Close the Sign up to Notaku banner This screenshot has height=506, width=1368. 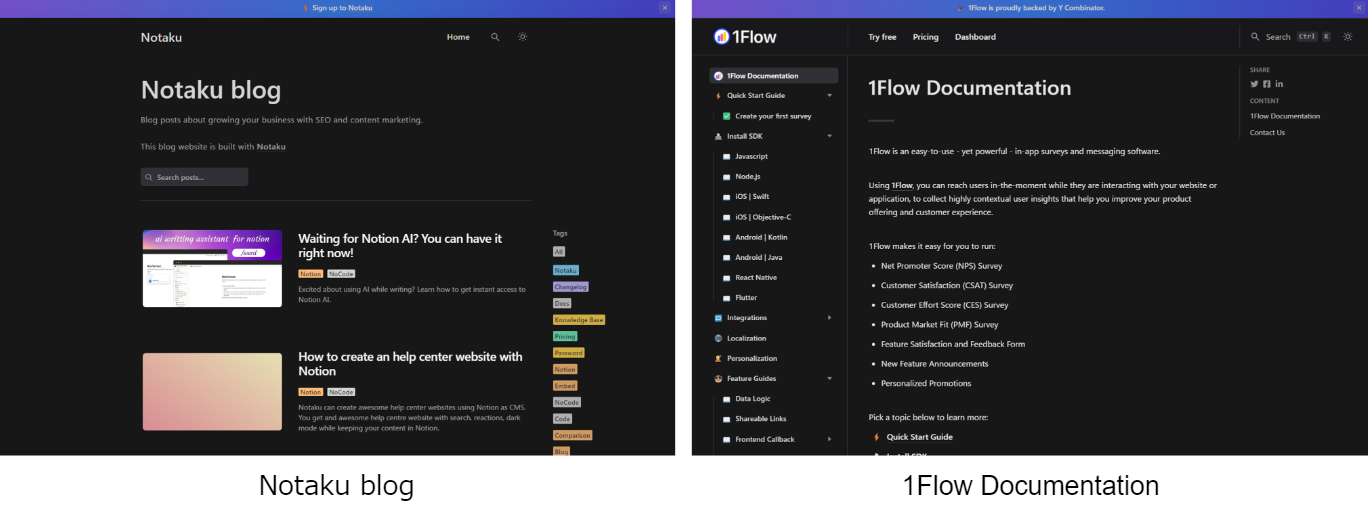[665, 7]
